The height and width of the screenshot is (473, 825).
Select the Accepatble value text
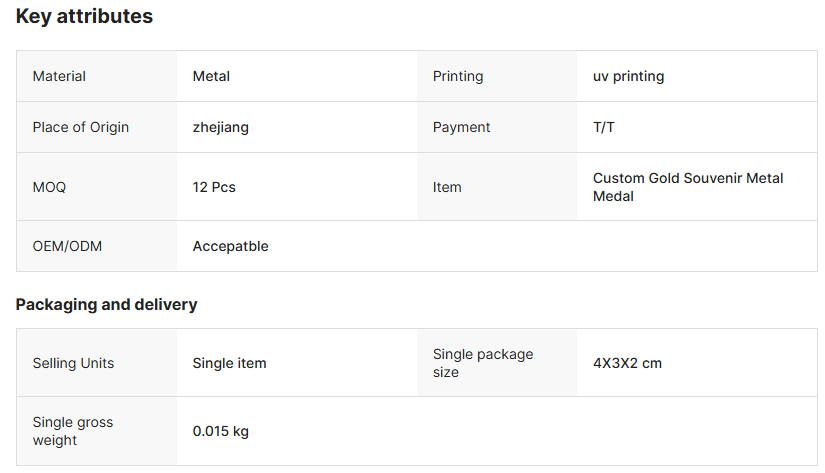tap(230, 246)
